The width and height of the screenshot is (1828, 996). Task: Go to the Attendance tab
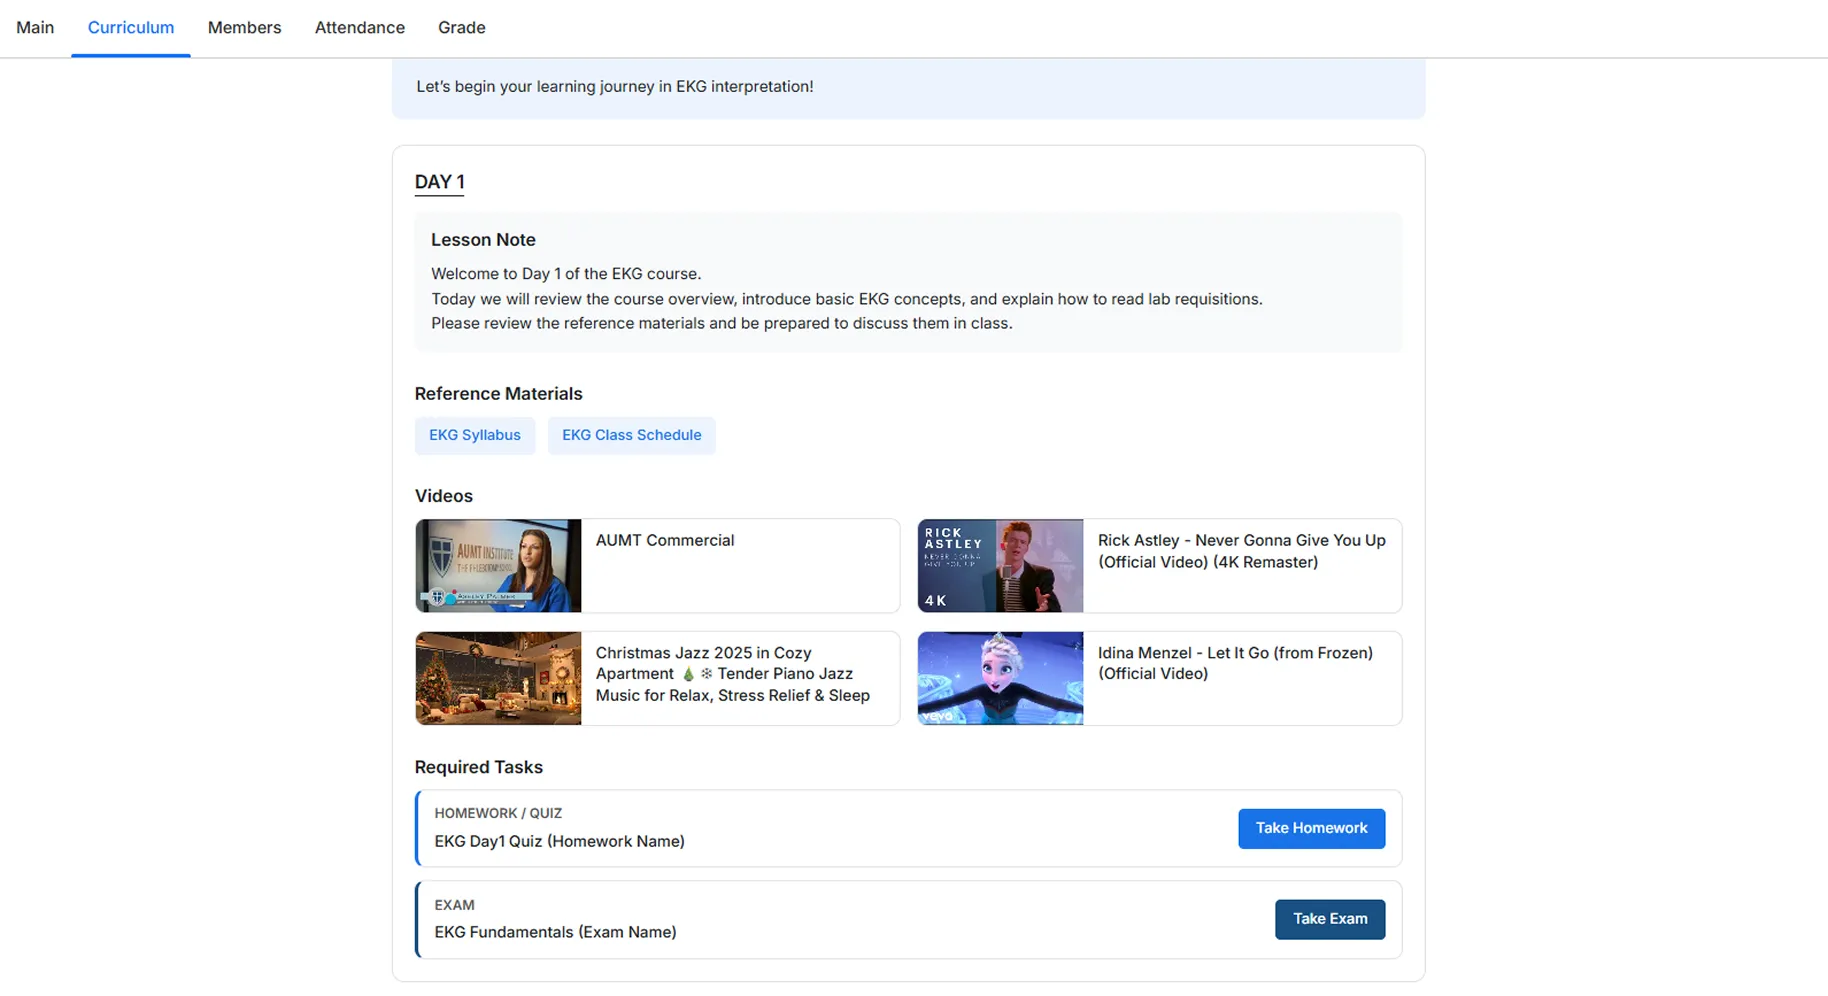point(359,28)
